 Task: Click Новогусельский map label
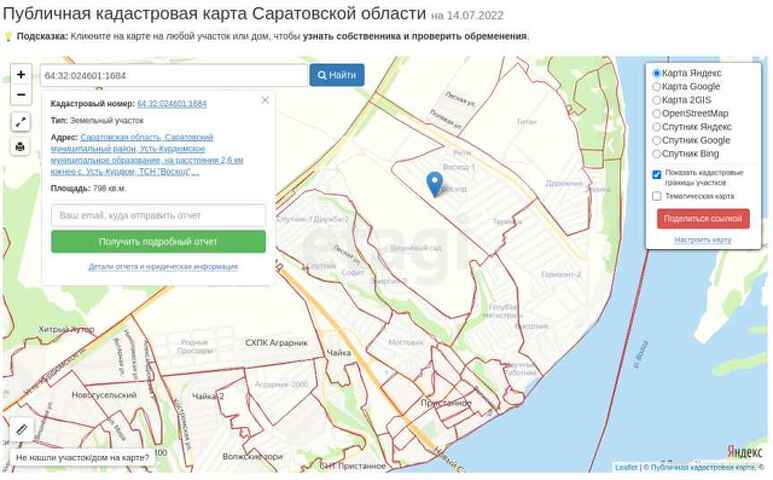point(104,395)
